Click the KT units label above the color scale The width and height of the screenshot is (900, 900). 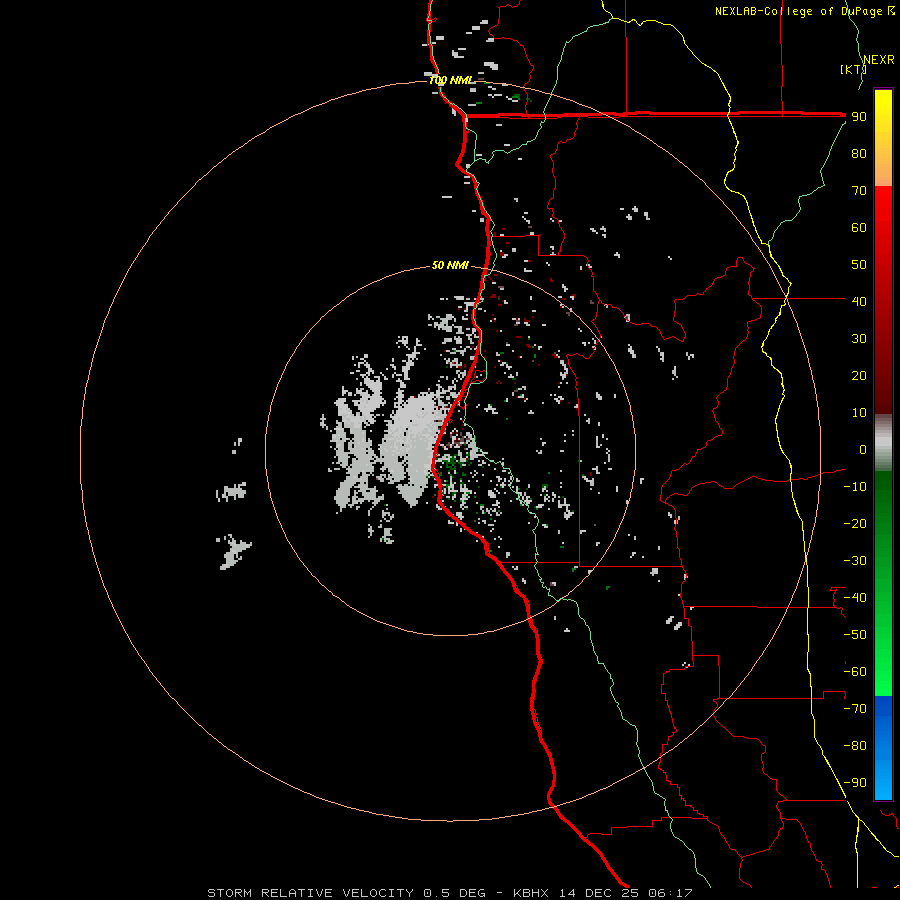click(854, 69)
